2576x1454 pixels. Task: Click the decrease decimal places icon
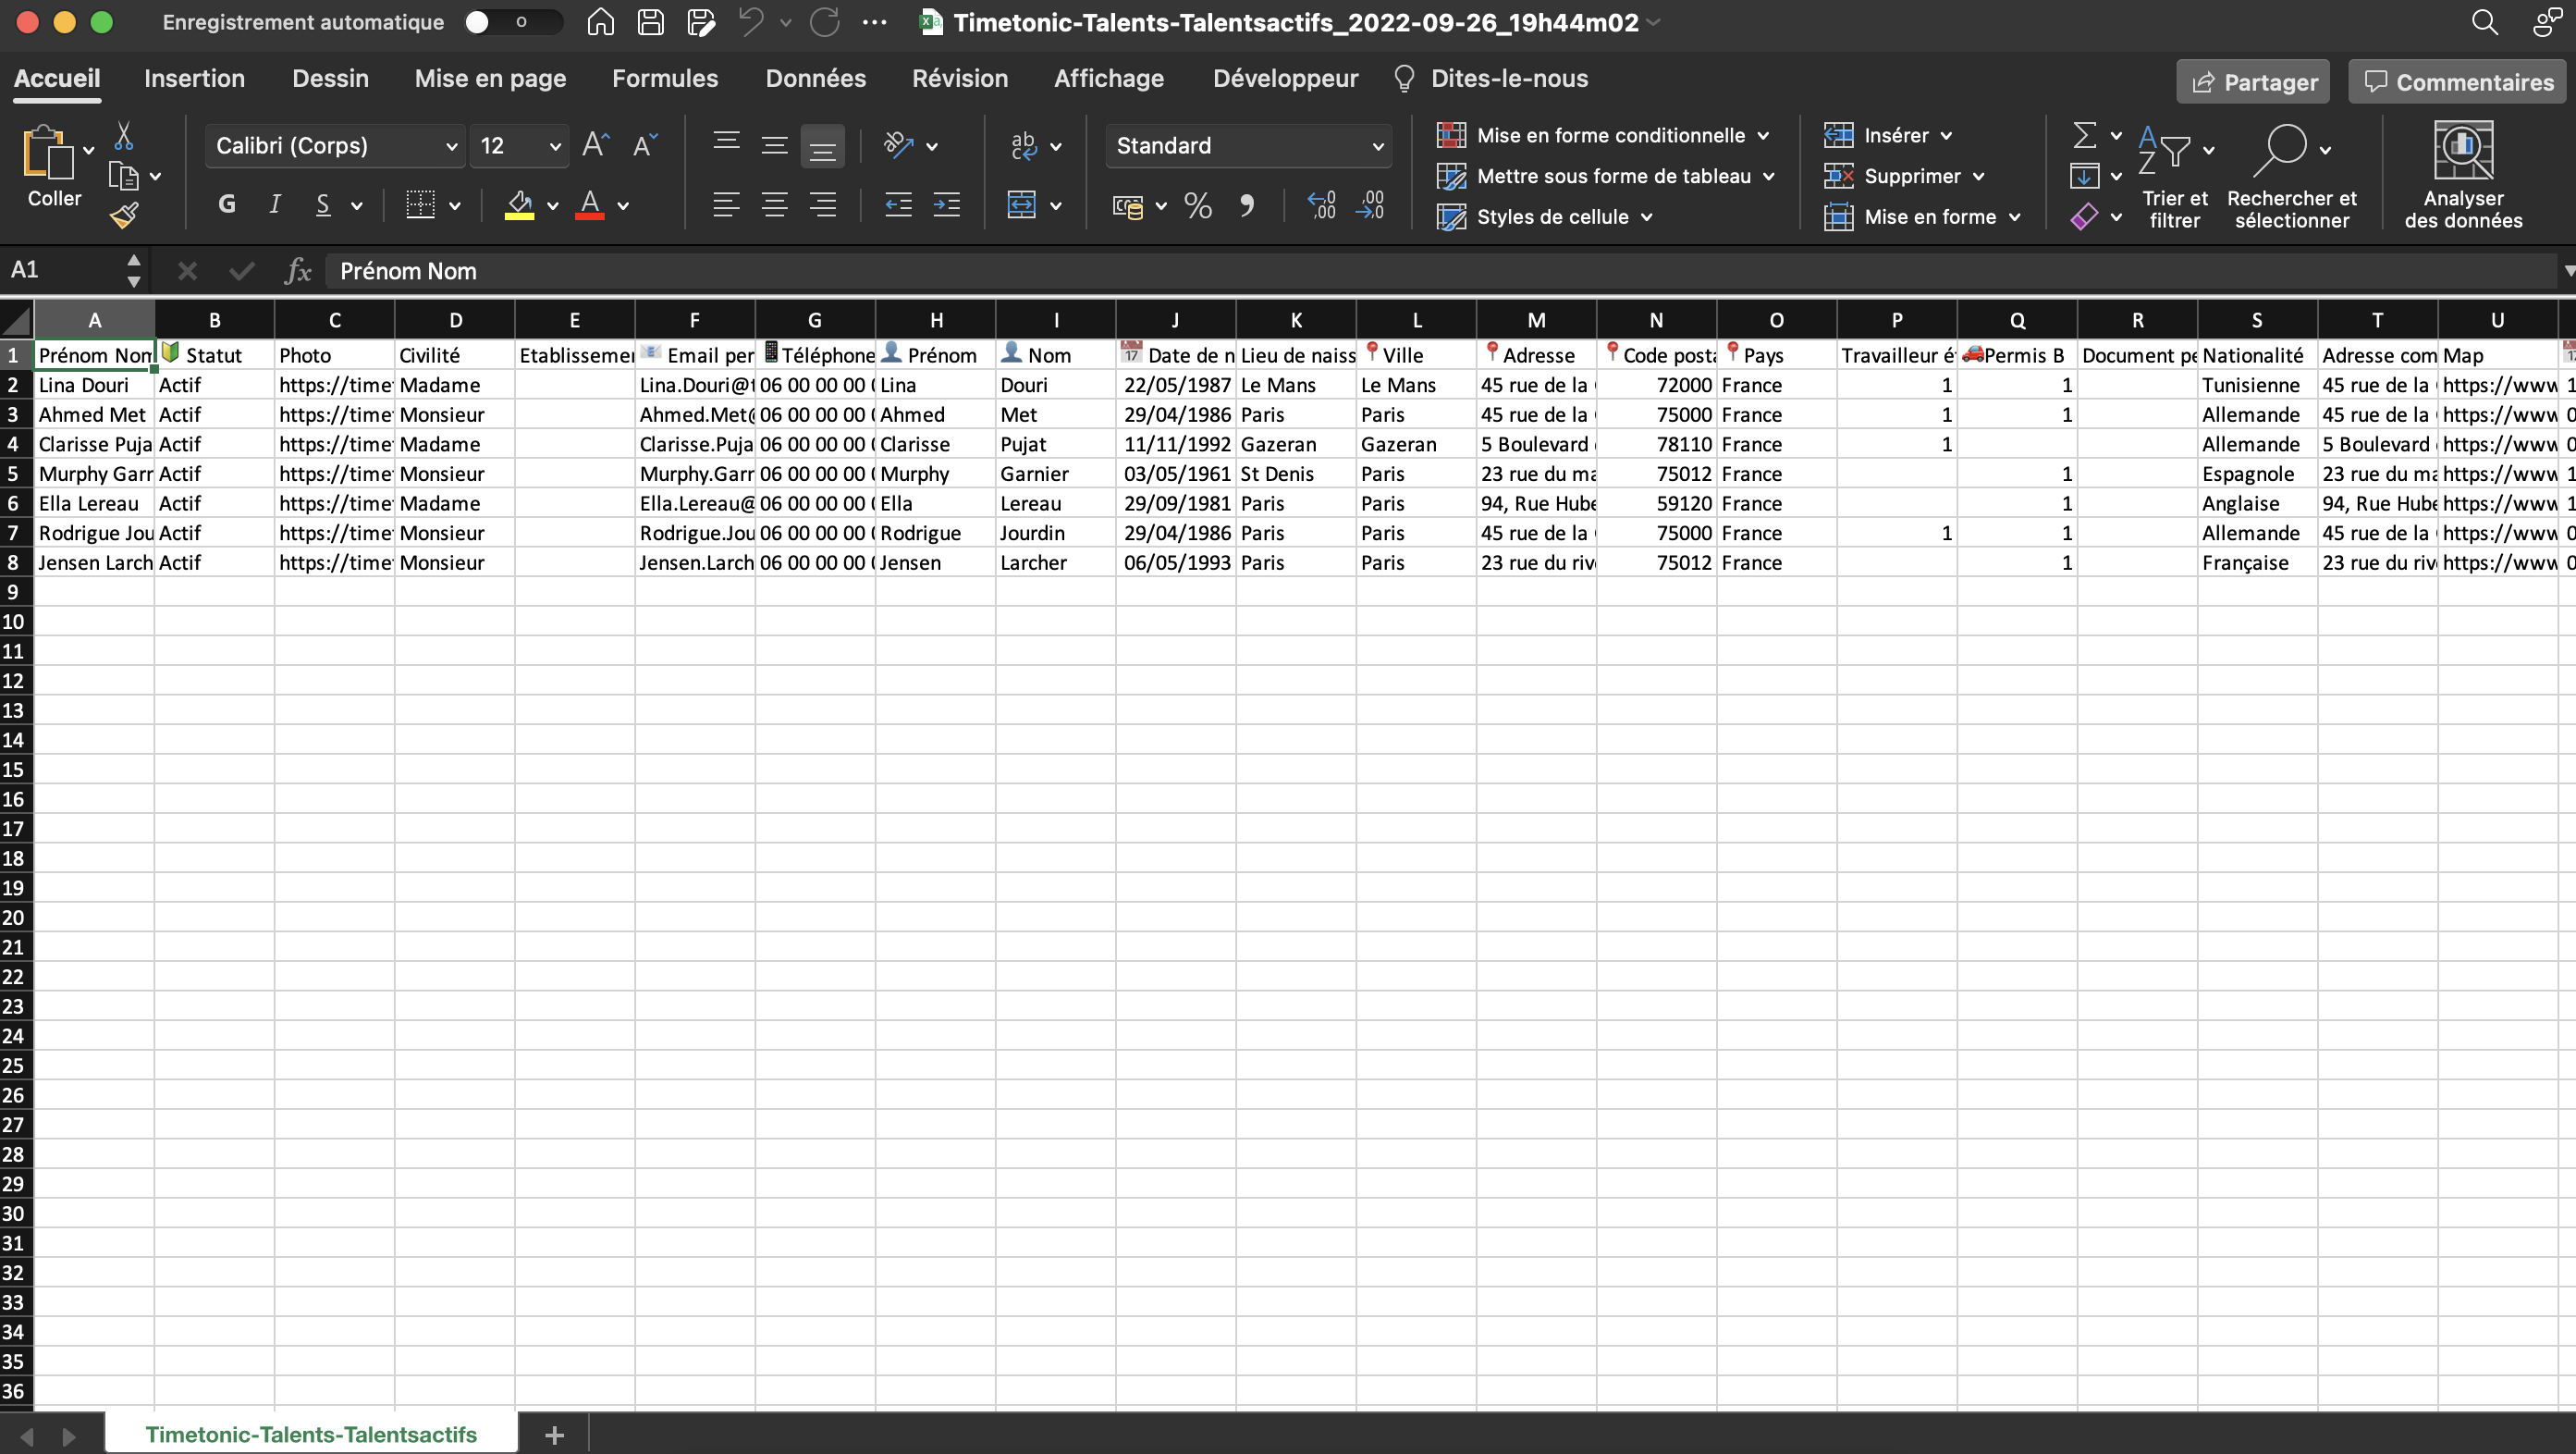coord(1370,205)
